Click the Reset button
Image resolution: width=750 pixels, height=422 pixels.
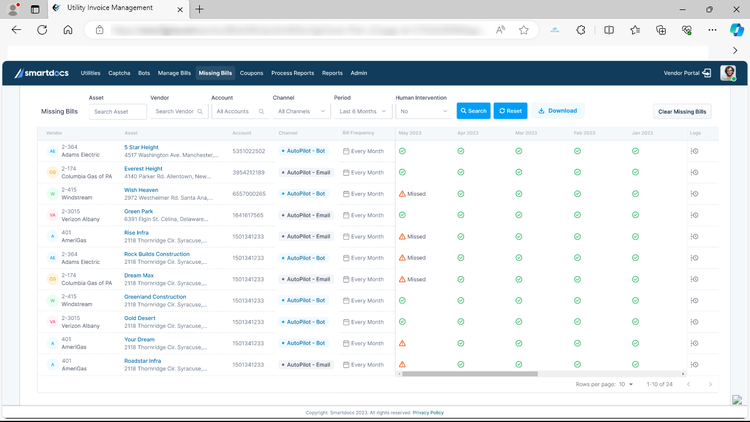tap(510, 111)
